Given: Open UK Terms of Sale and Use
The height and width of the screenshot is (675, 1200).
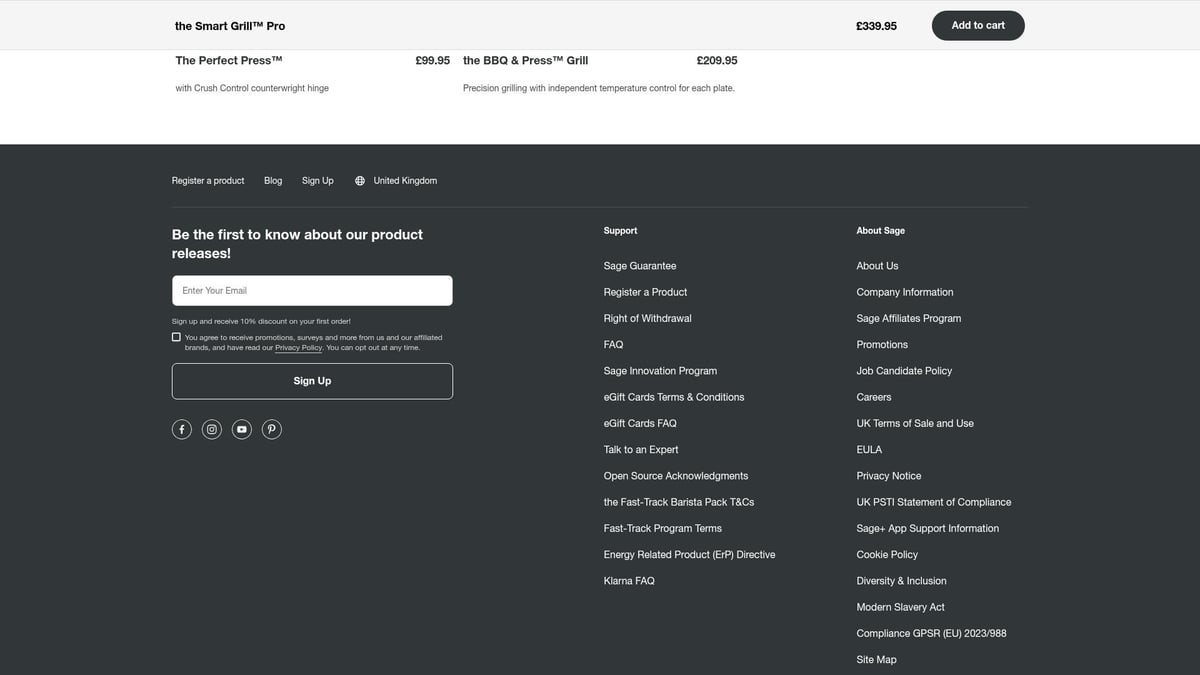Looking at the screenshot, I should coord(915,423).
